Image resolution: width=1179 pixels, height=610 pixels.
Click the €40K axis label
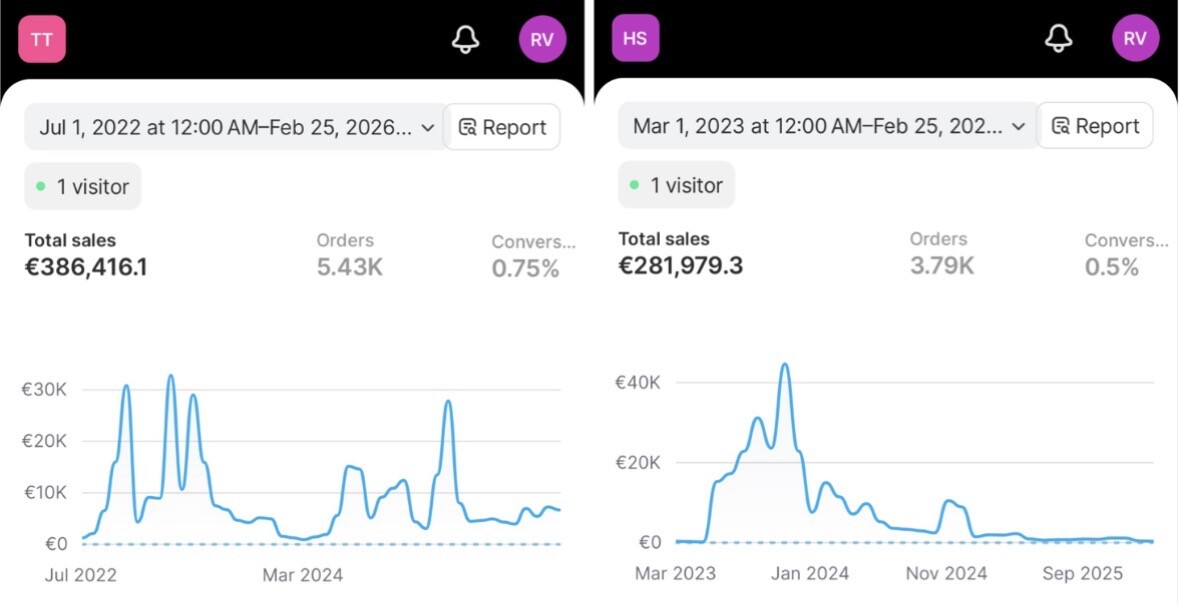638,381
